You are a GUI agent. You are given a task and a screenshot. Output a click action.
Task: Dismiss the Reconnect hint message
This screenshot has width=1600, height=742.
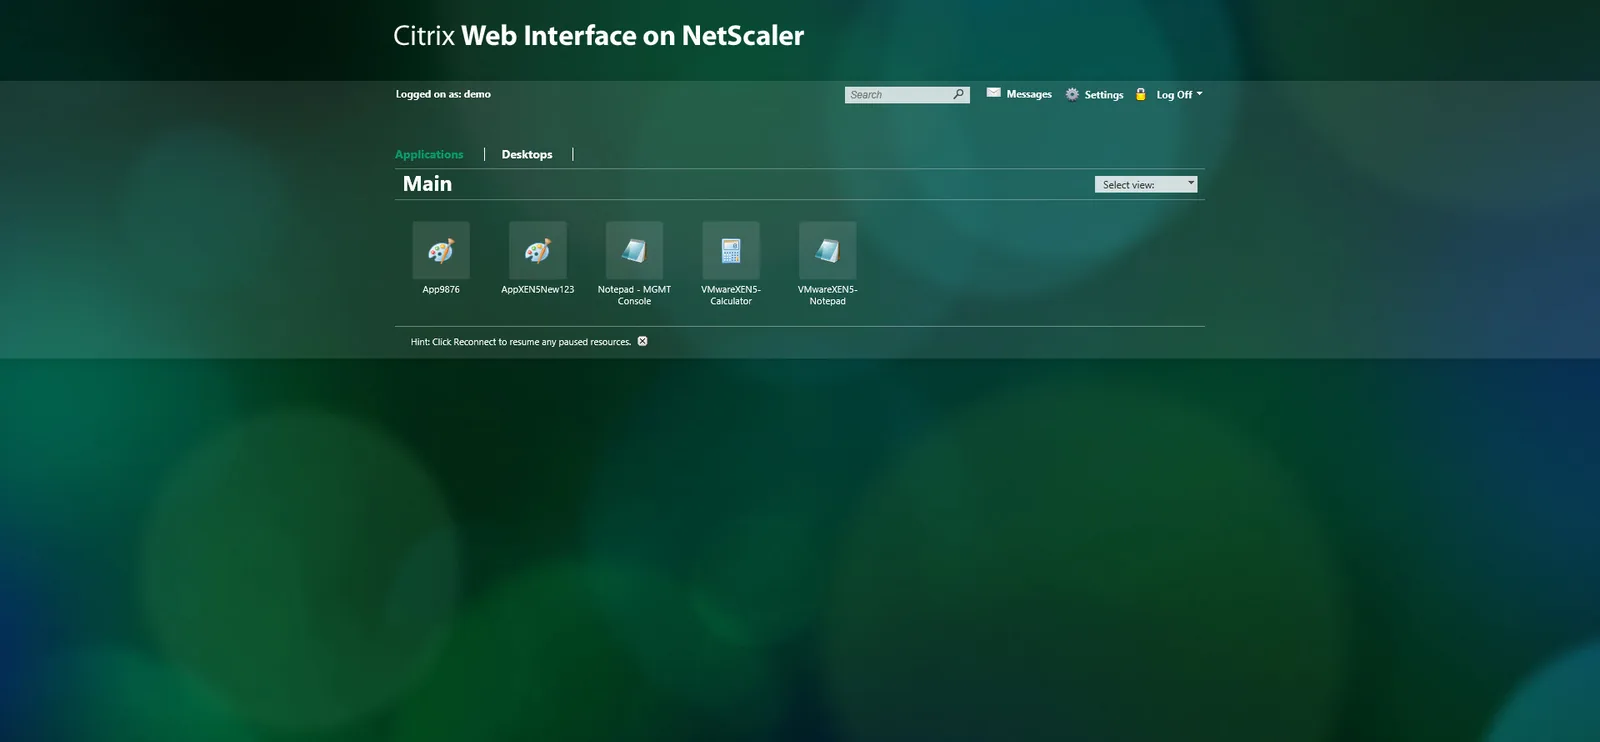tap(642, 341)
